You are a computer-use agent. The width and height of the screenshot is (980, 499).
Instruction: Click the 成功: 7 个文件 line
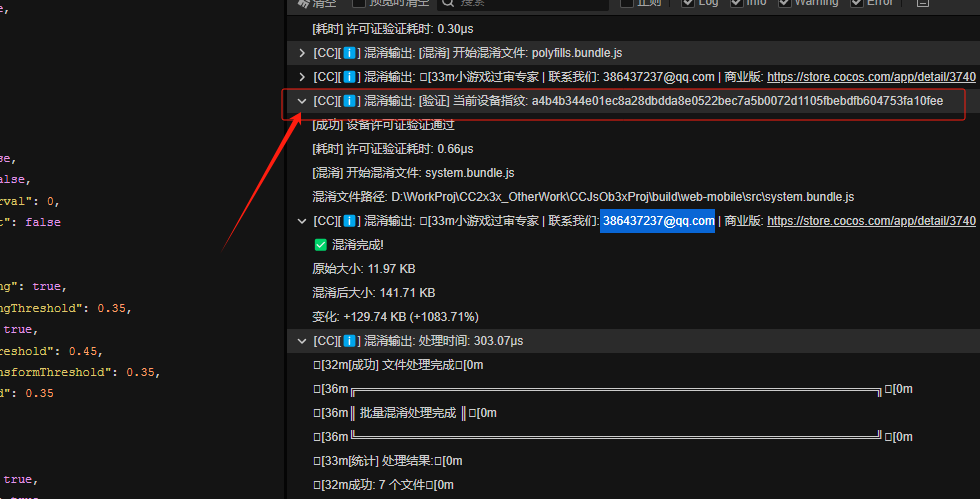pos(383,485)
